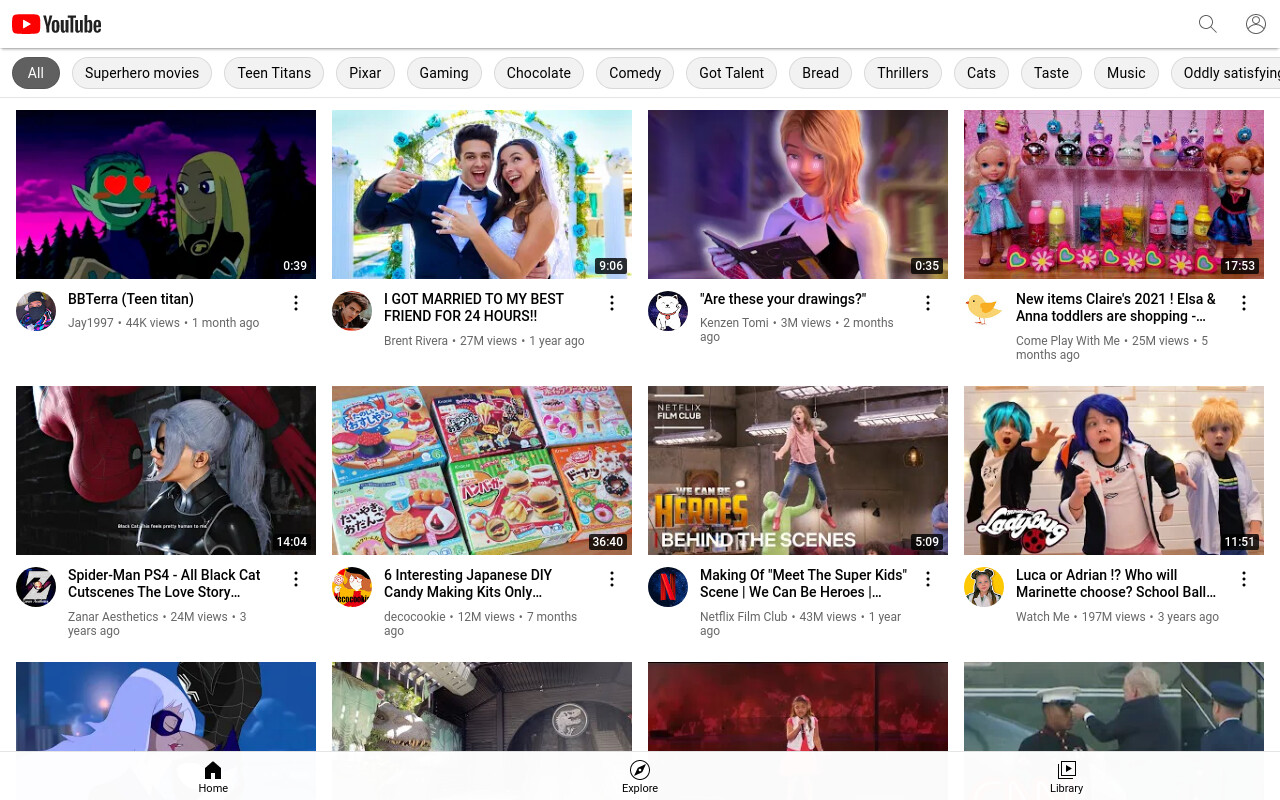Open title "BBTerra (Teen titan)"
Viewport: 1280px width, 800px height.
(x=131, y=299)
